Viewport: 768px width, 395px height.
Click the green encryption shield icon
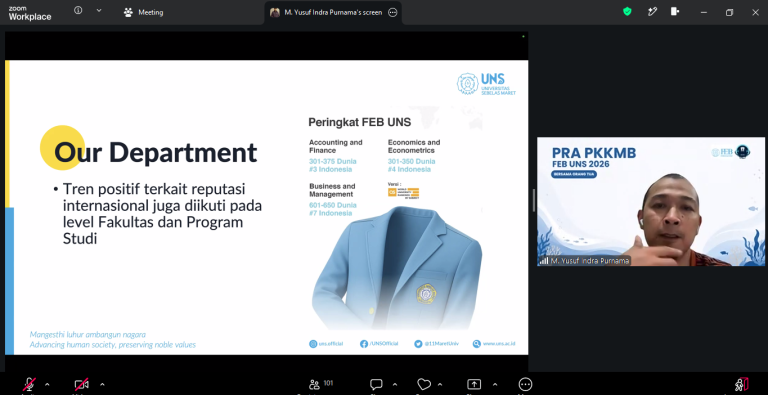pyautogui.click(x=627, y=11)
